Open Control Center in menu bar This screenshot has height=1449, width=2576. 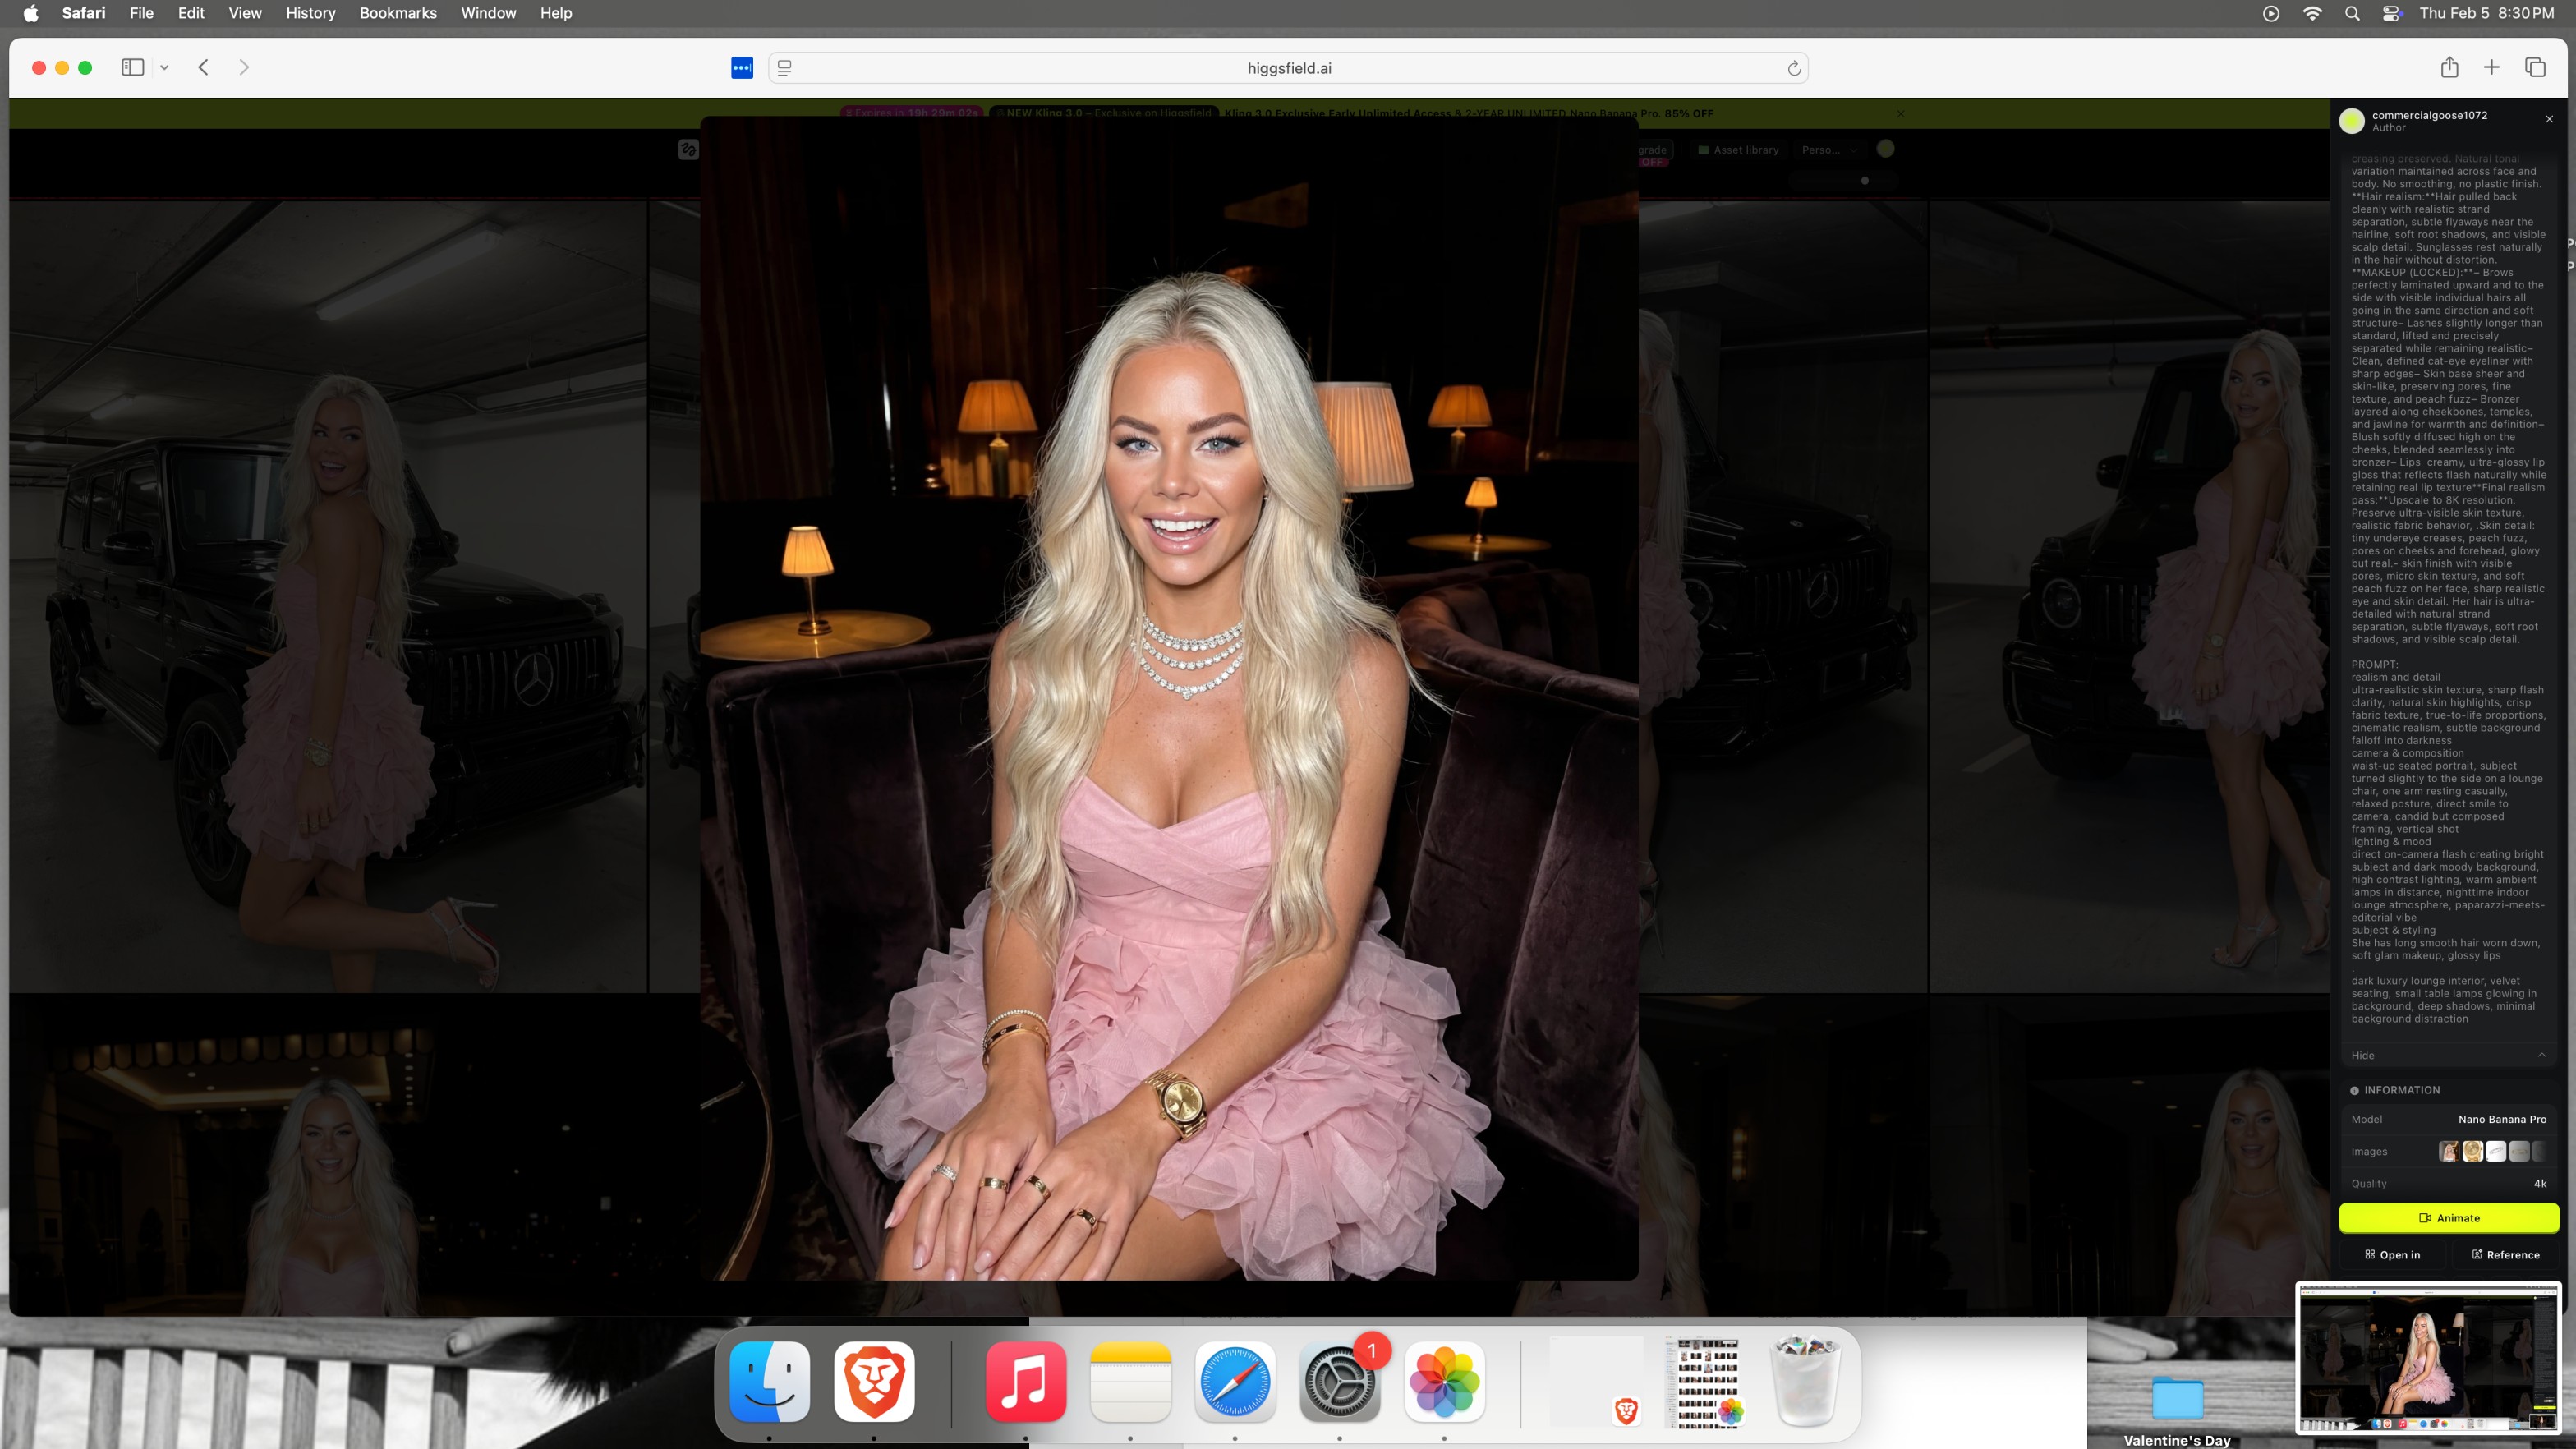(x=2392, y=13)
